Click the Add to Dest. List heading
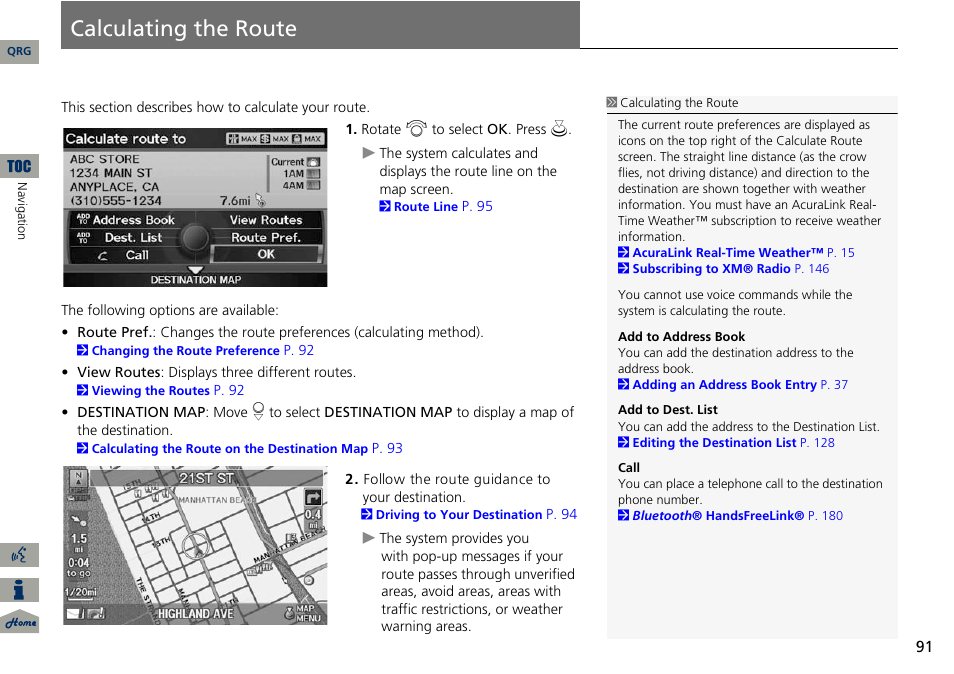Screen dimensions: 954x674 (667, 409)
